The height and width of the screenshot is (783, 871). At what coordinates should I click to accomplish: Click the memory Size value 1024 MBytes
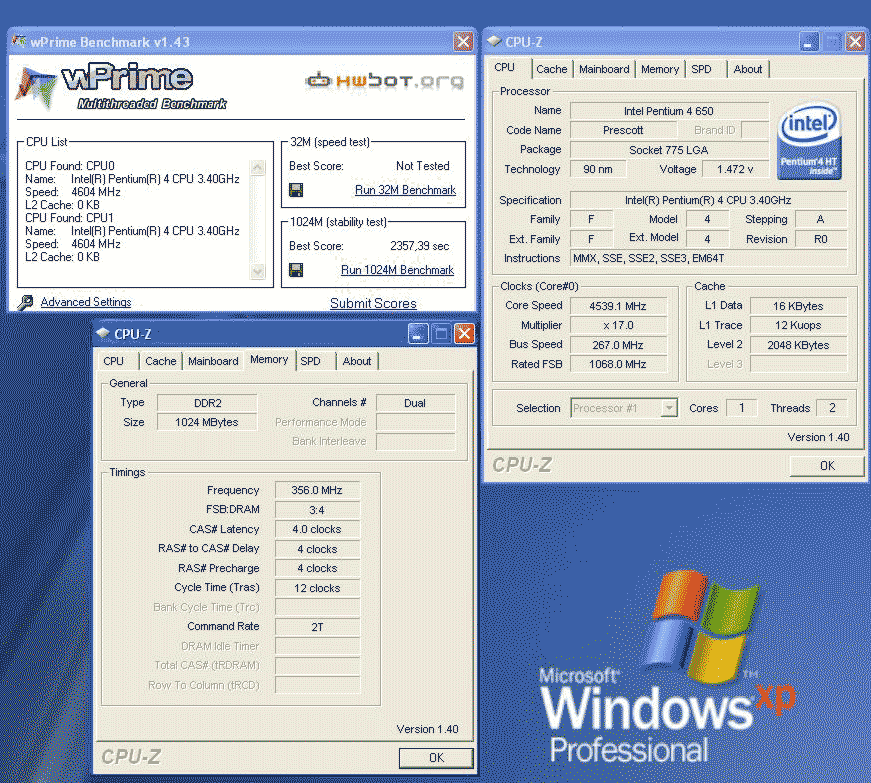pyautogui.click(x=207, y=423)
